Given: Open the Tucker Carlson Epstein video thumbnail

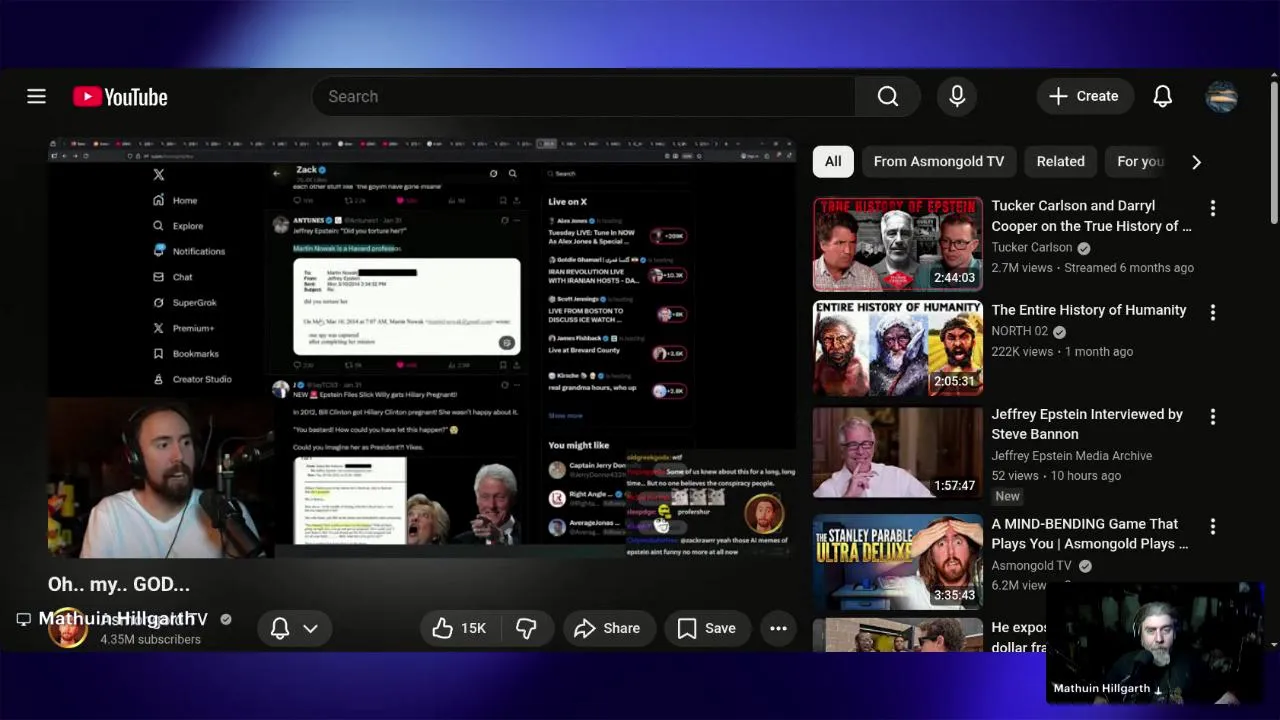Looking at the screenshot, I should 897,244.
